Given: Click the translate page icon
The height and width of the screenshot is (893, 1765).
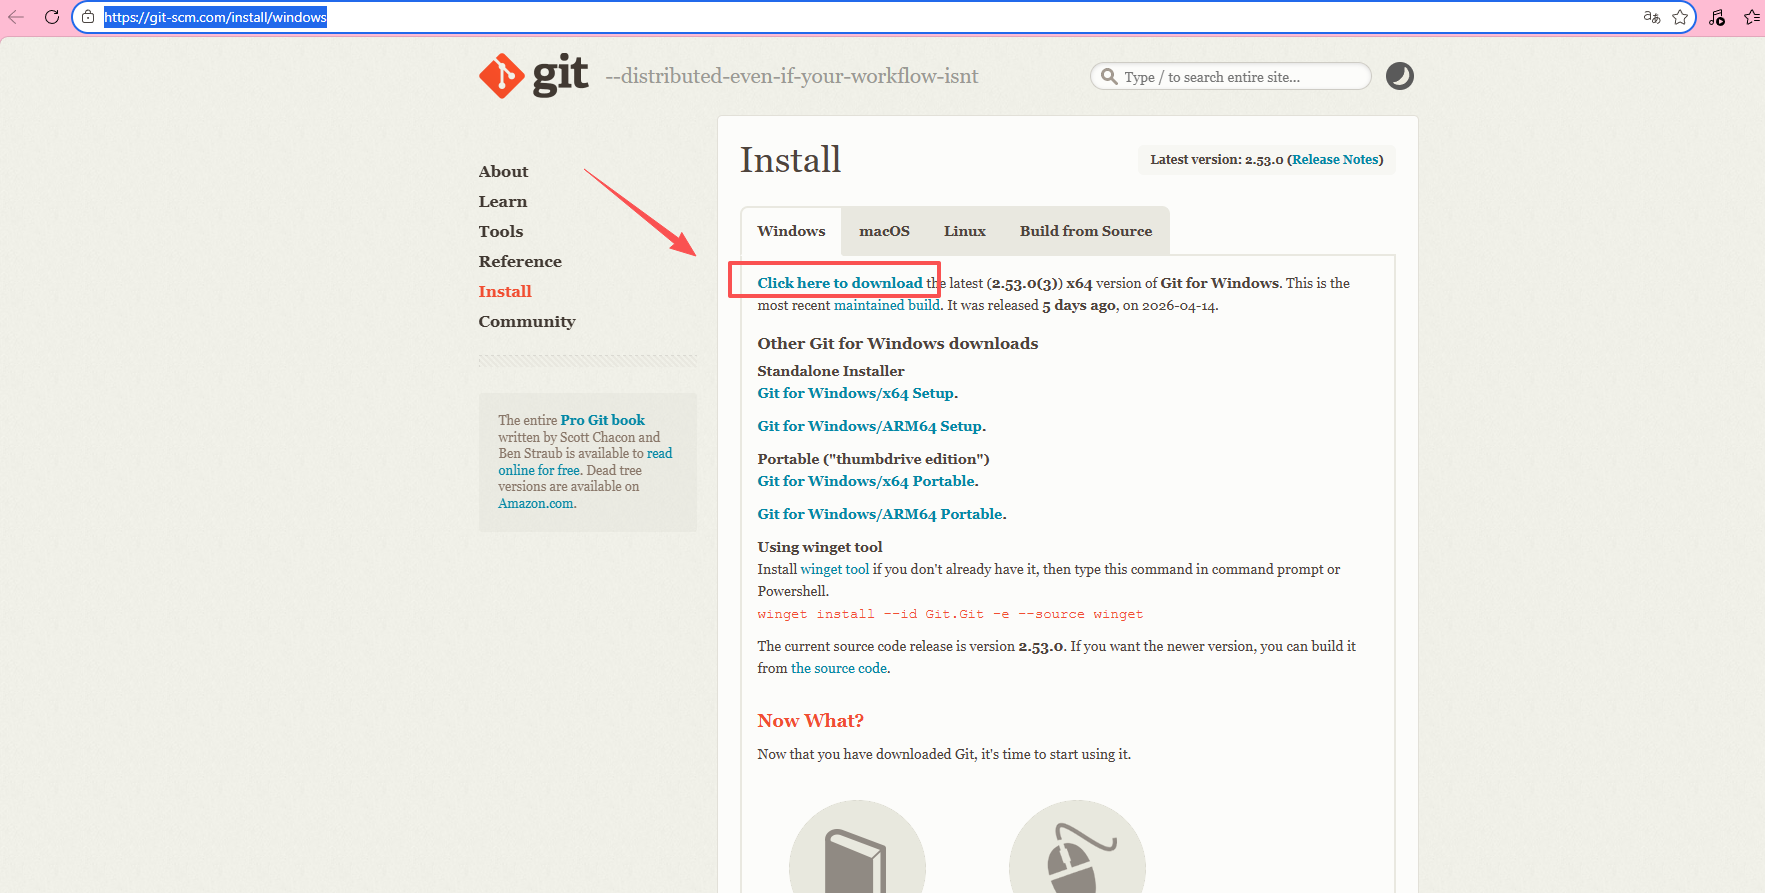Looking at the screenshot, I should (1651, 17).
